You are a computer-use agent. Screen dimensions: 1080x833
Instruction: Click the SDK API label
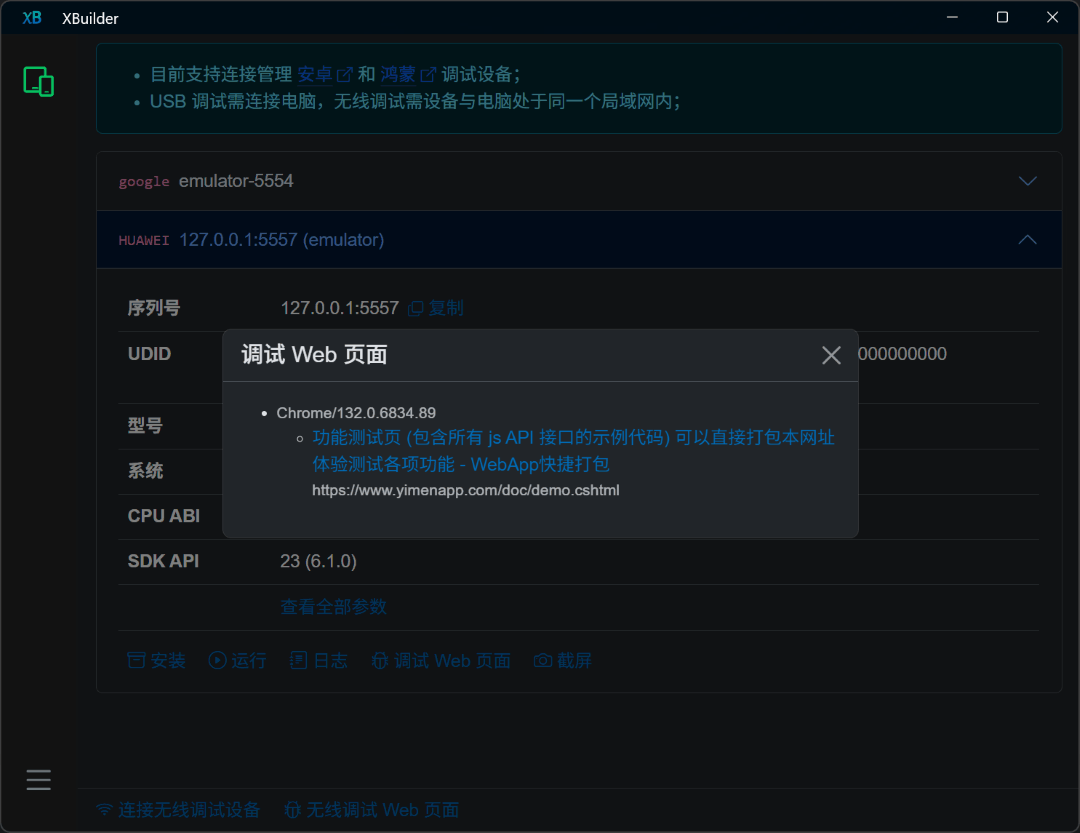[x=163, y=562]
